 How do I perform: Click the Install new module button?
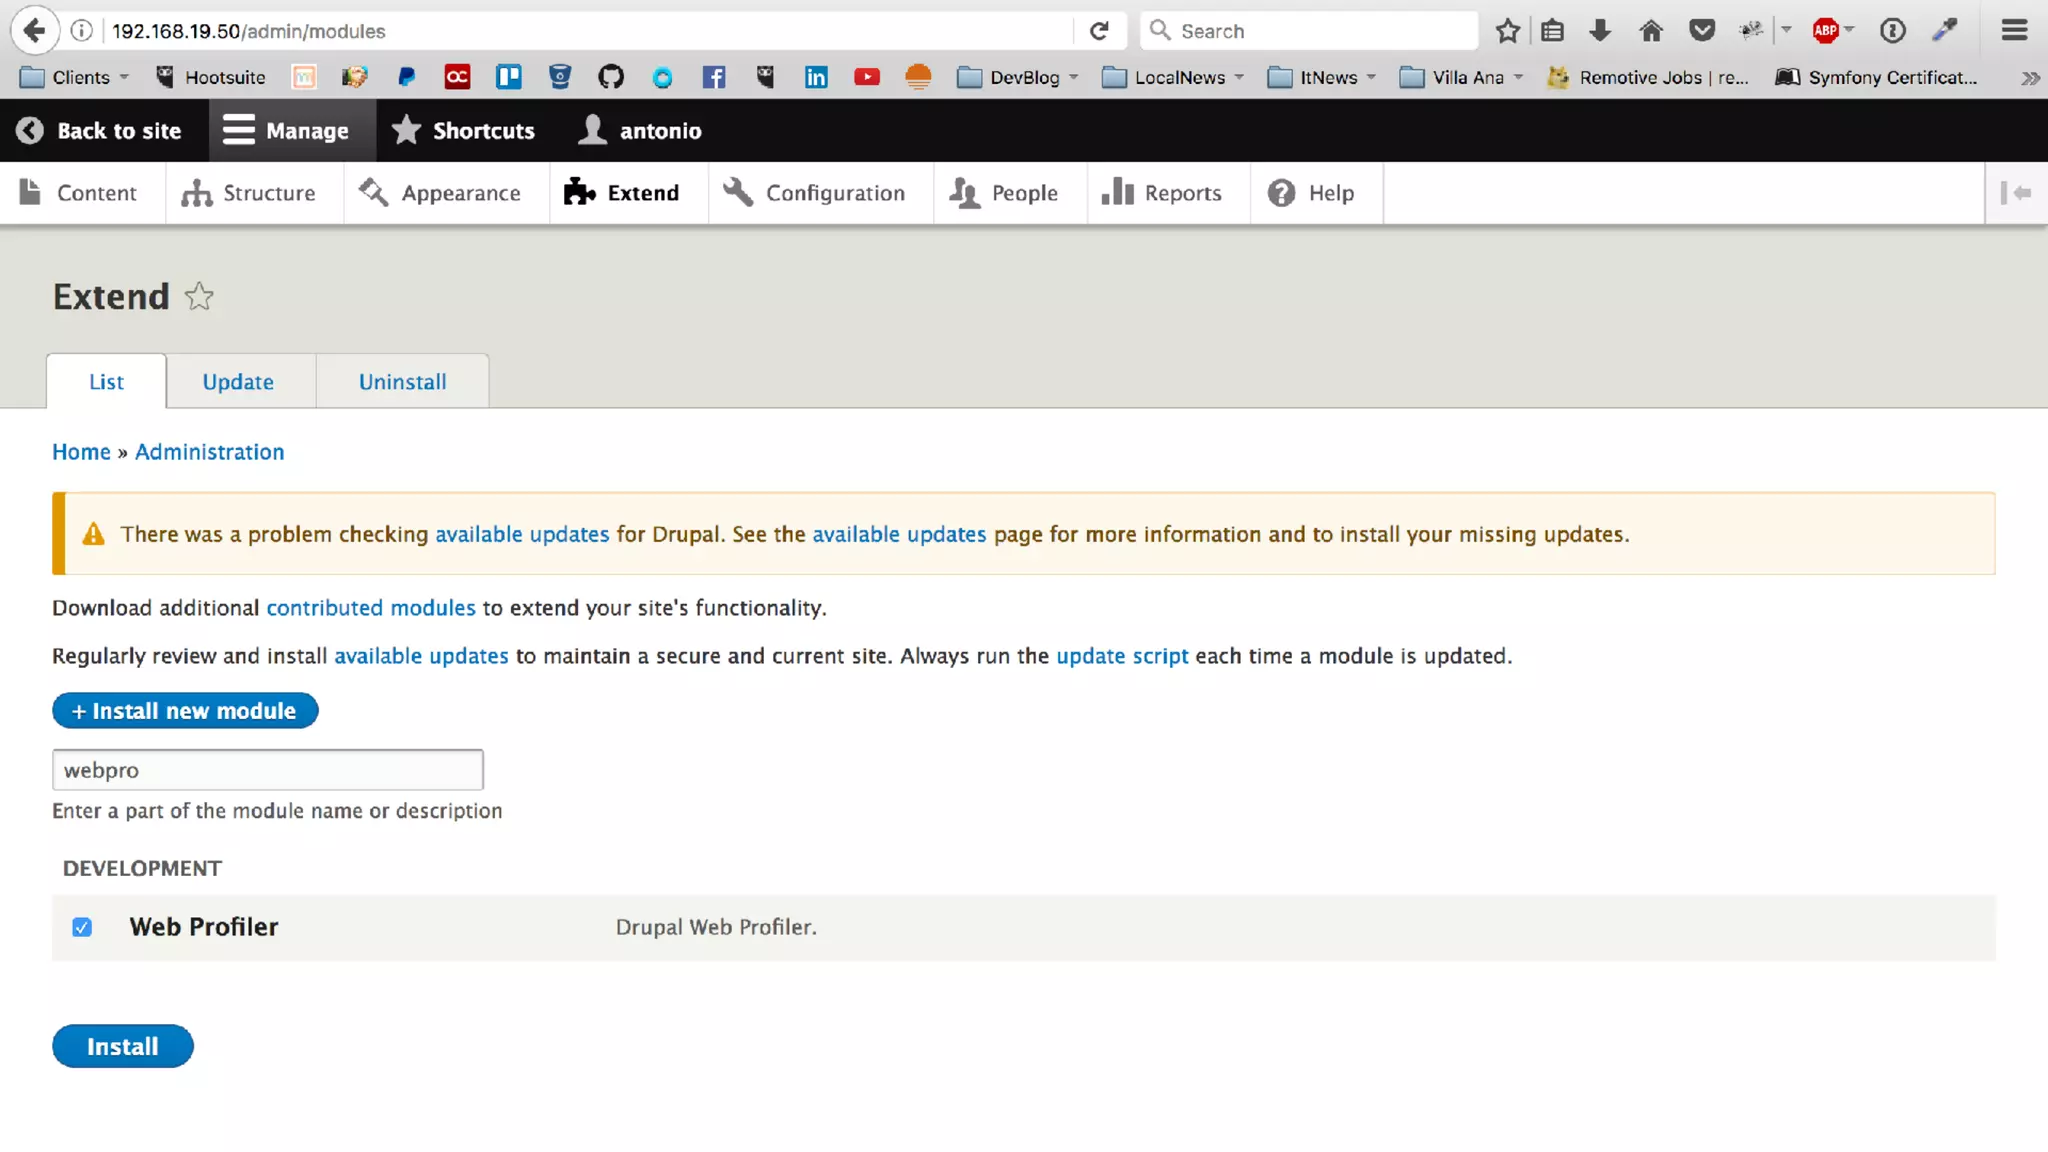(x=185, y=711)
